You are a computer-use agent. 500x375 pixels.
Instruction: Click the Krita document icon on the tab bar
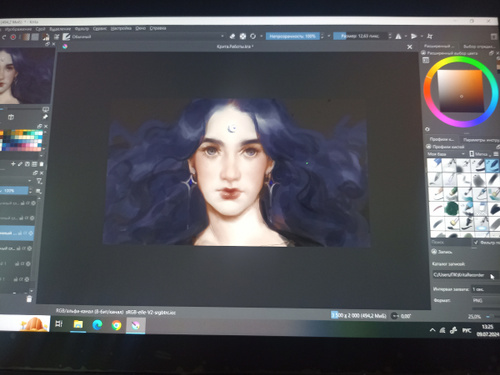(x=65, y=46)
